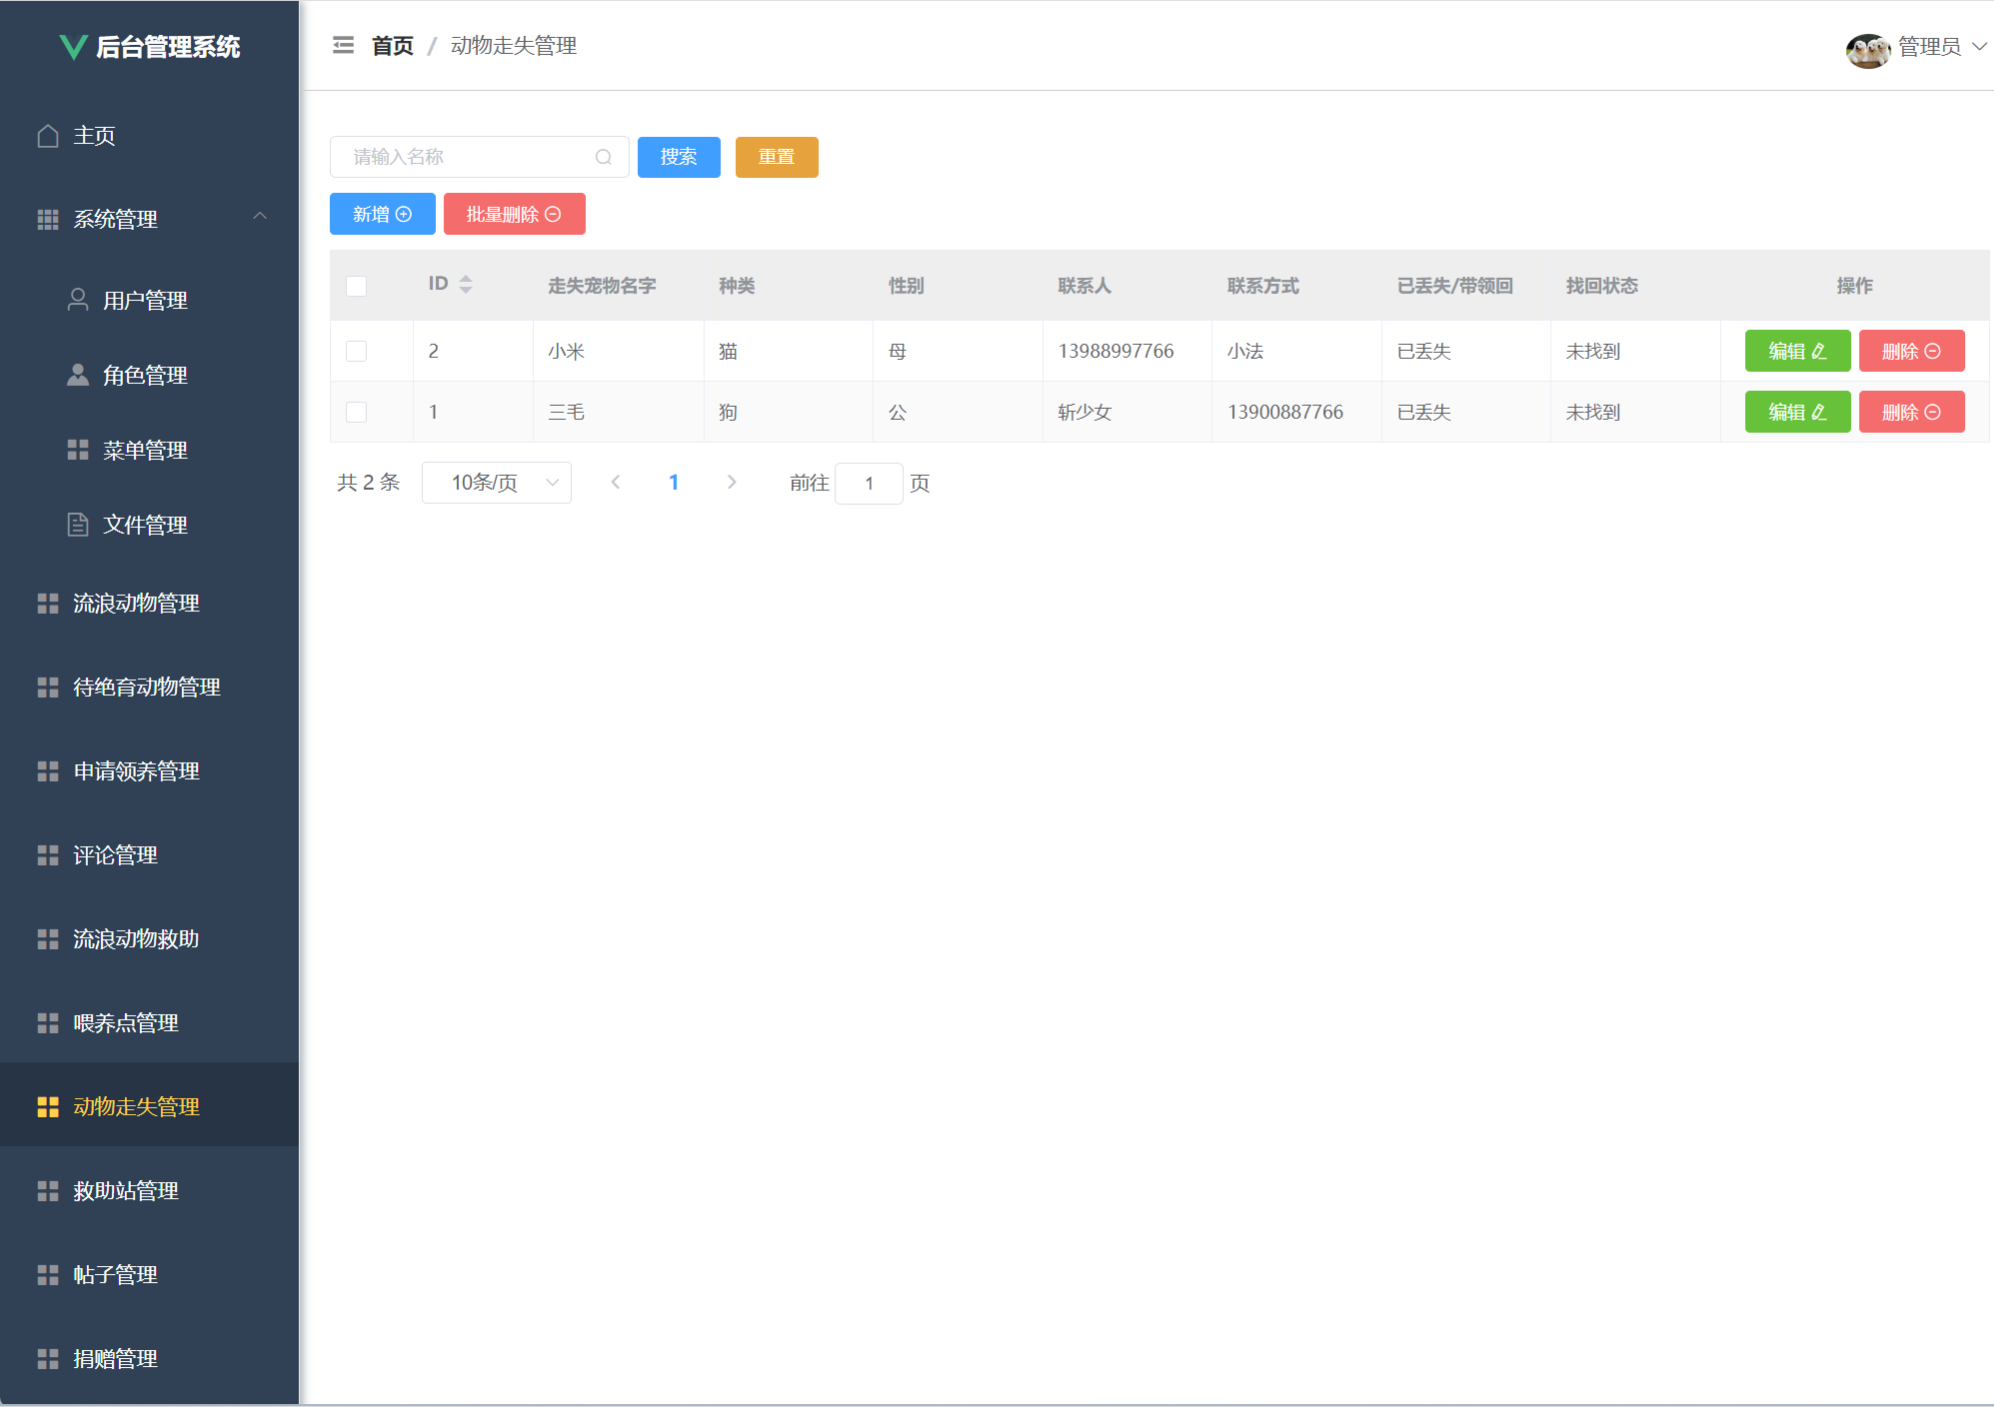The width and height of the screenshot is (1994, 1407).
Task: Click the home icon beside 主页
Action: [48, 136]
